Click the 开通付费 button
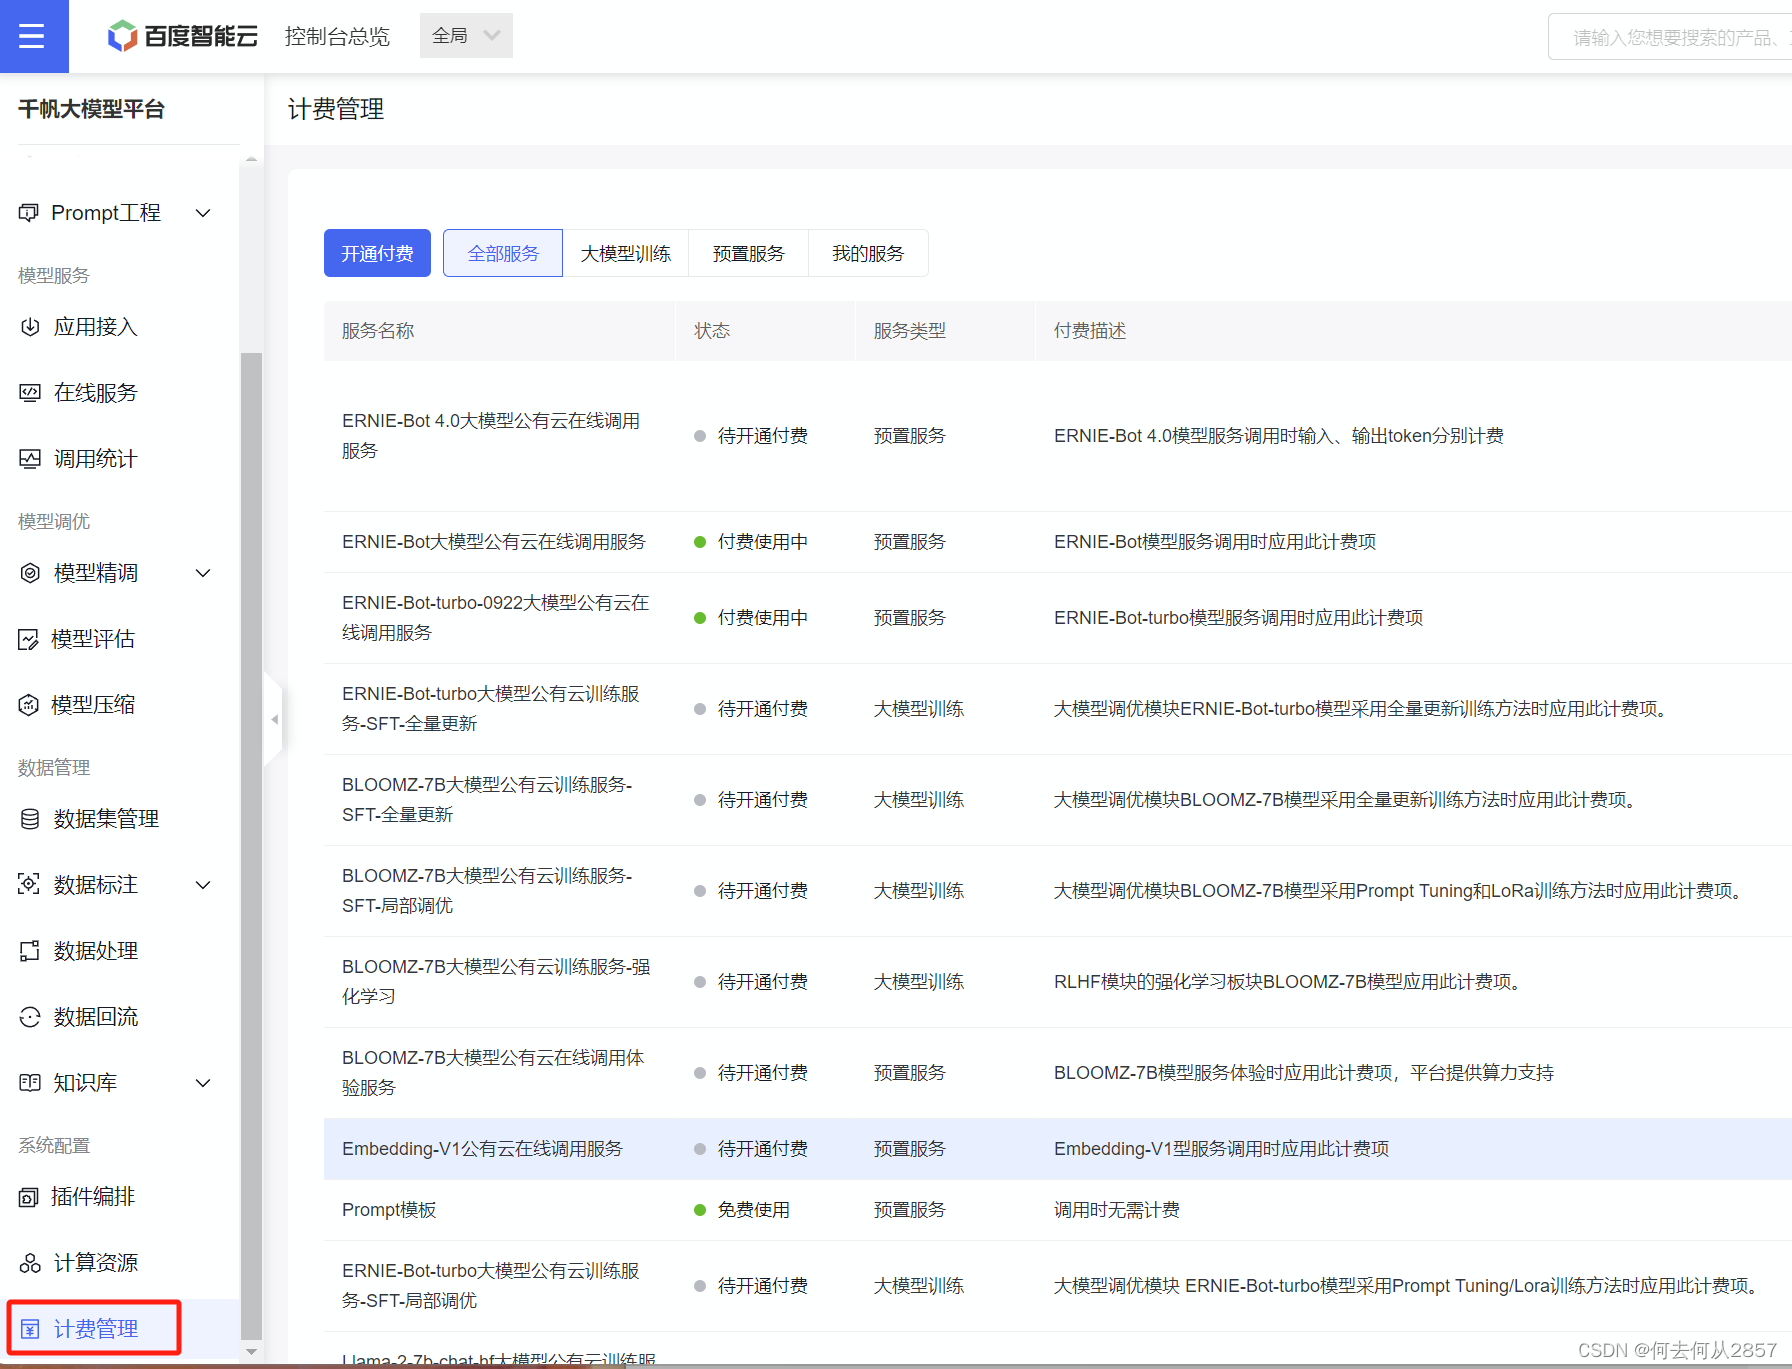 click(377, 253)
